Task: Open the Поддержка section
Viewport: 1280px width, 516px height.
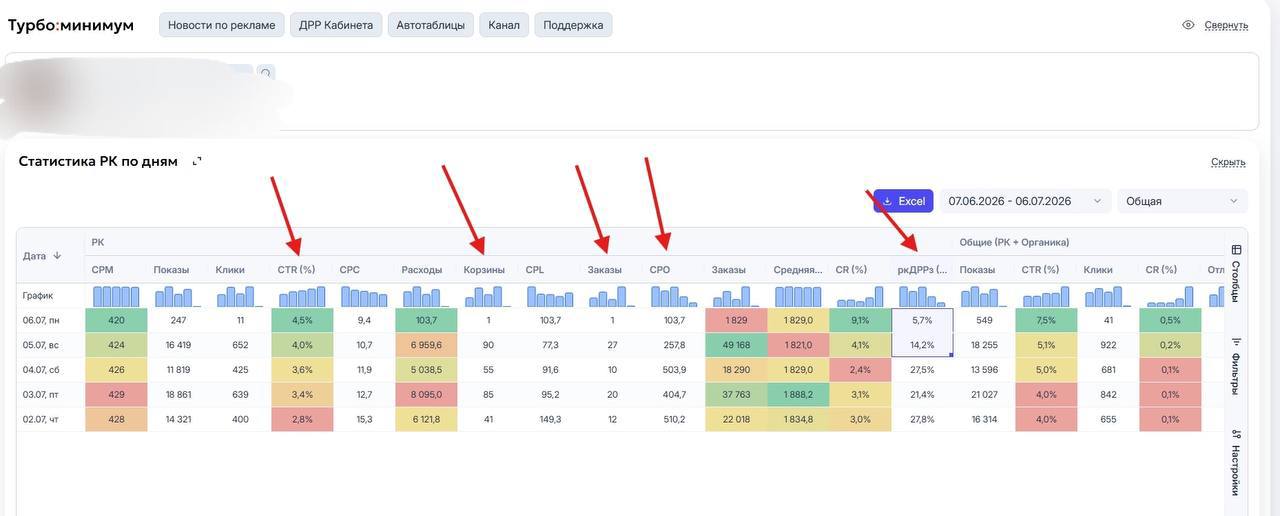Action: click(573, 25)
